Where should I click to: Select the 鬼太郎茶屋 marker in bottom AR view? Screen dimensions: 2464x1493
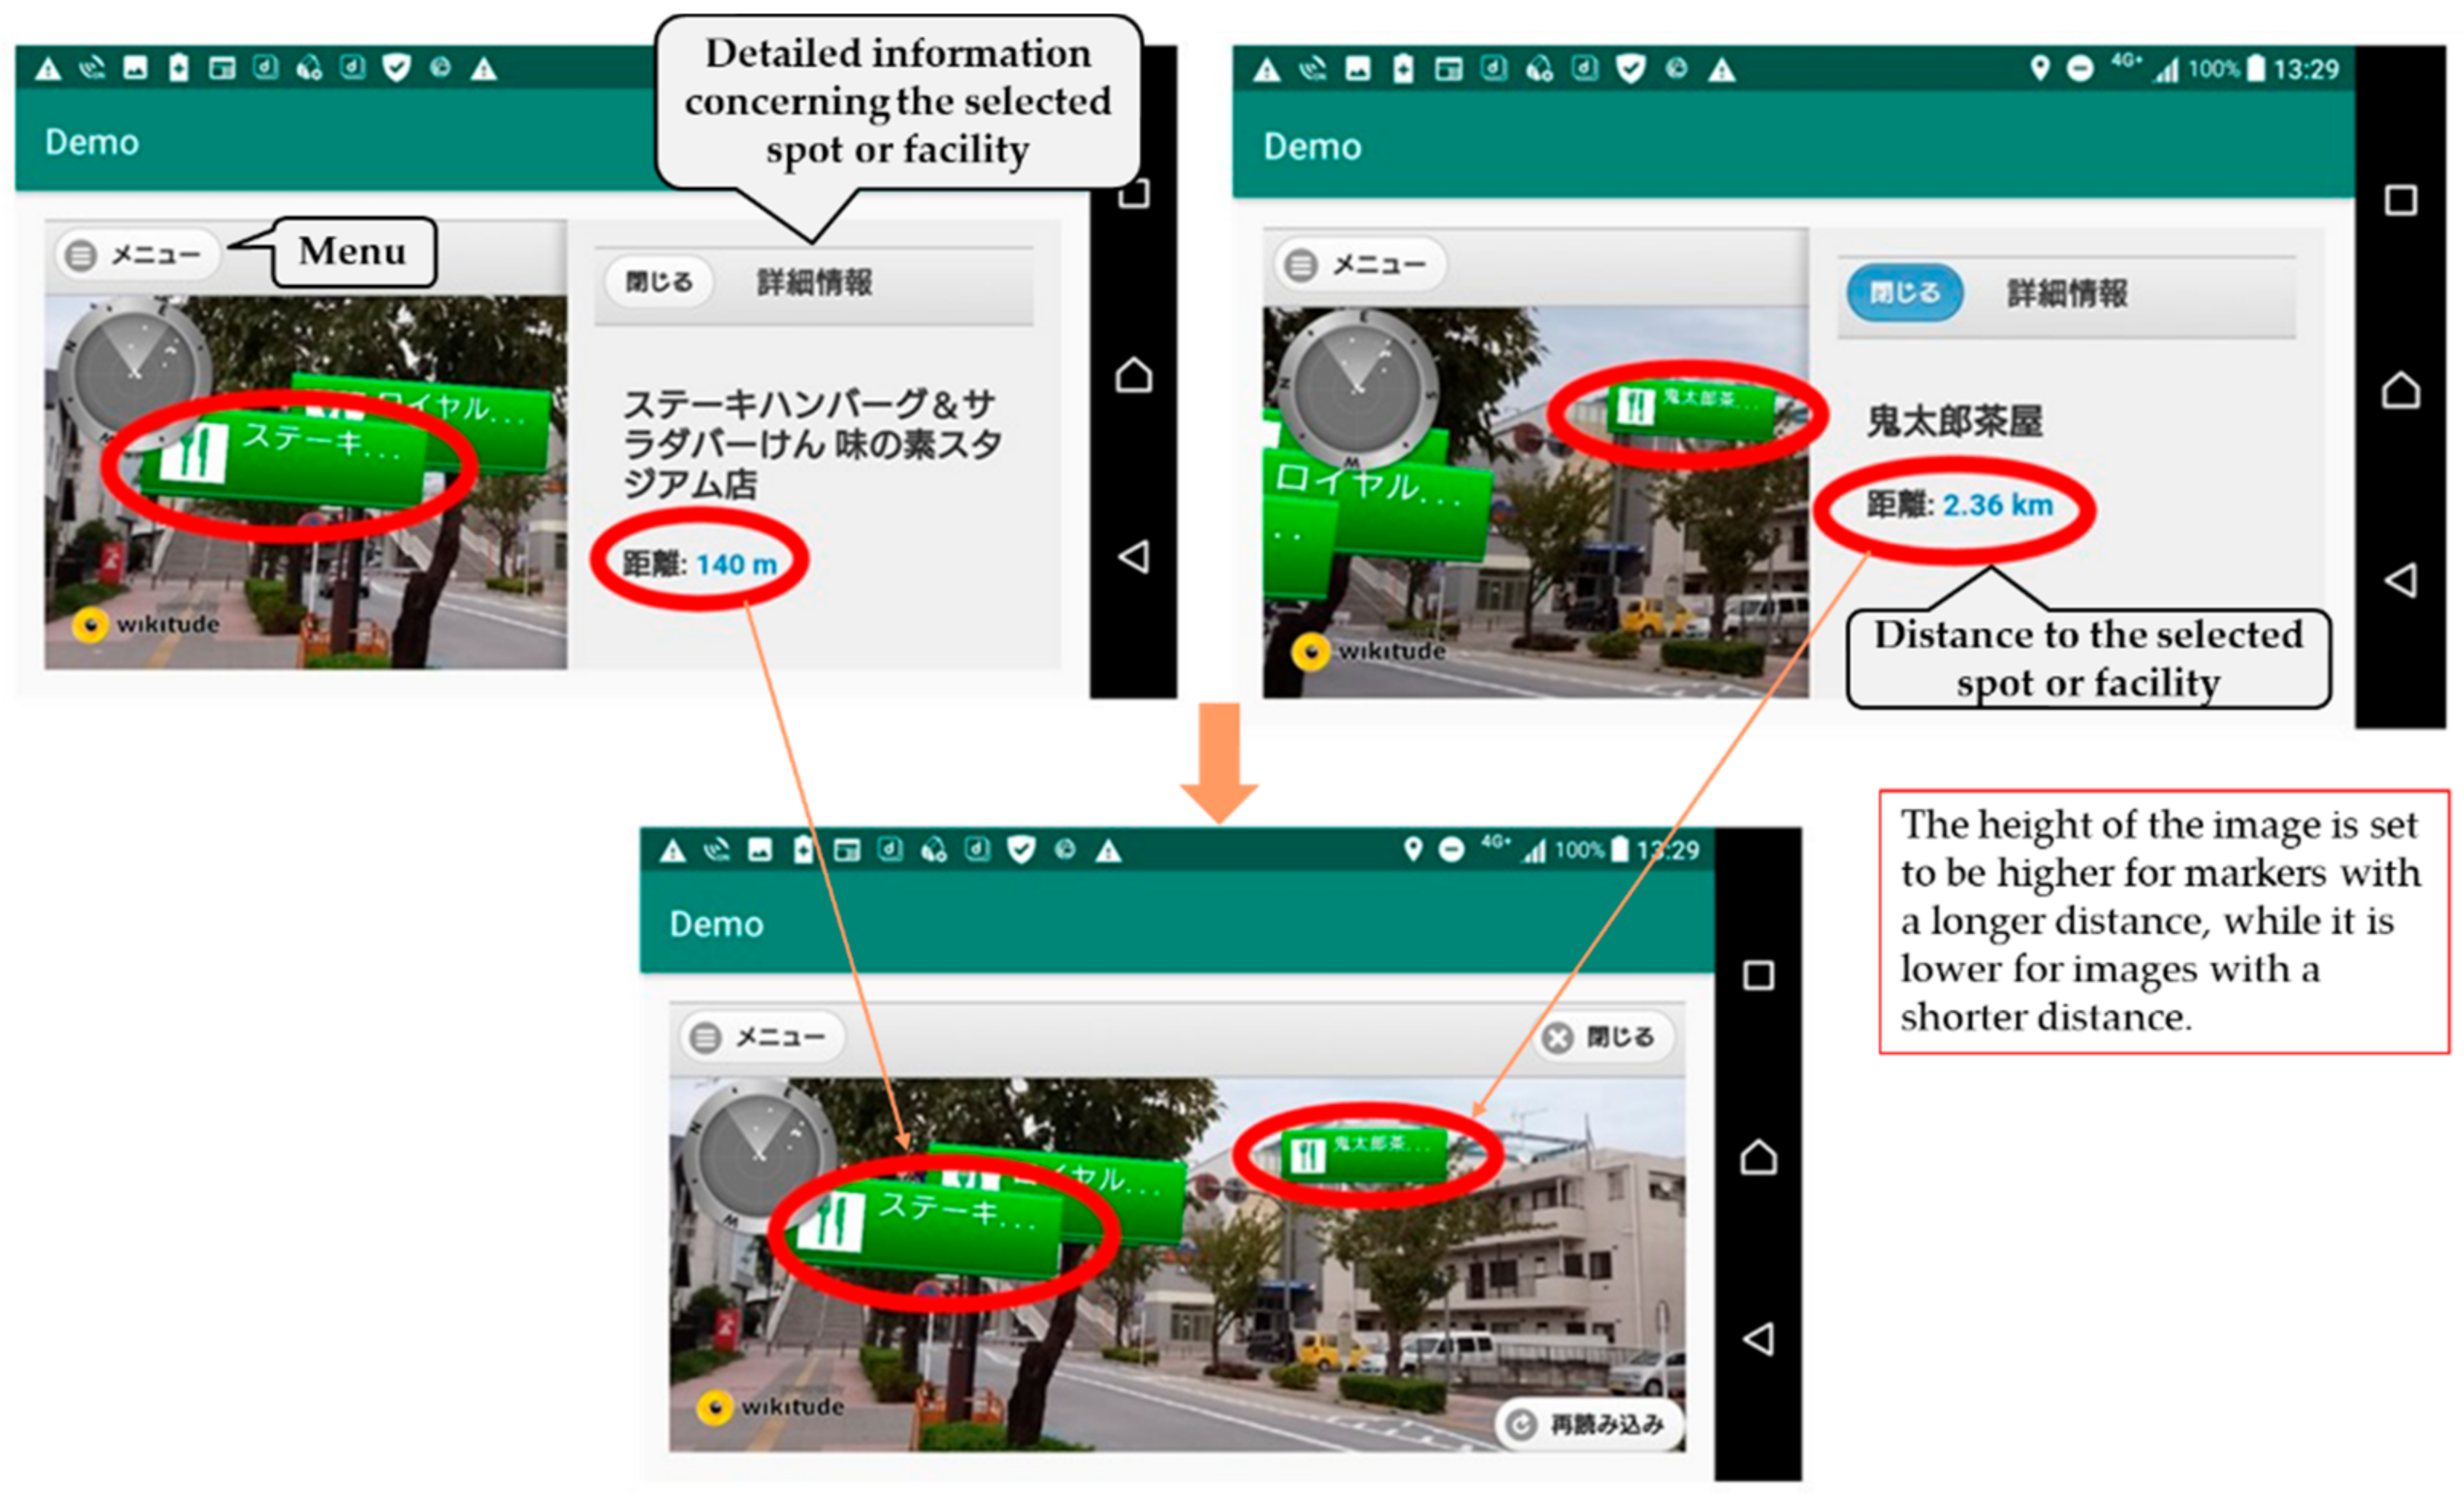pos(1364,1153)
